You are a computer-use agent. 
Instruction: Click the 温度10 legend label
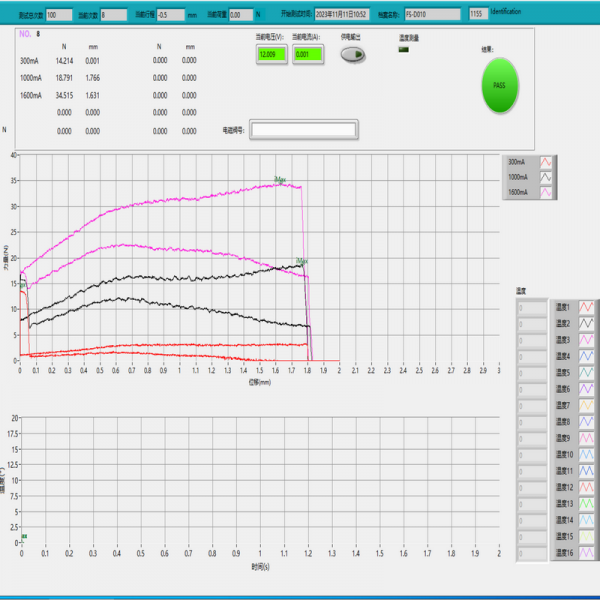(562, 454)
